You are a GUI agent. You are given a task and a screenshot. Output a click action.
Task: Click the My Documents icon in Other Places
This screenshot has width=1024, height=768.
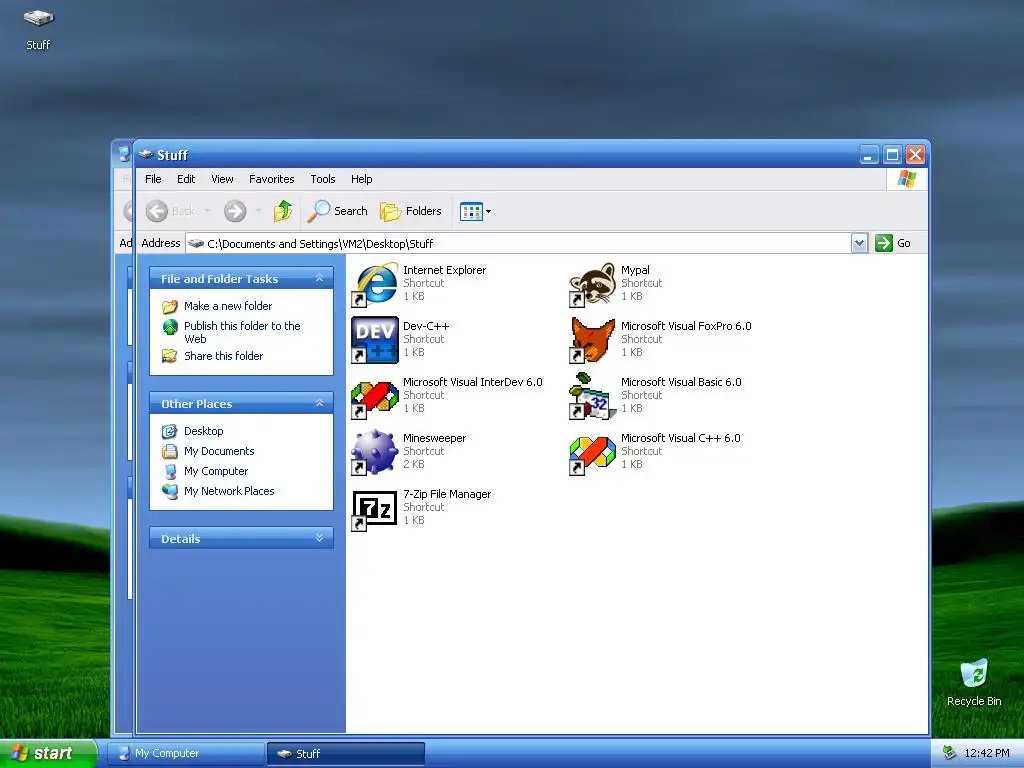170,451
